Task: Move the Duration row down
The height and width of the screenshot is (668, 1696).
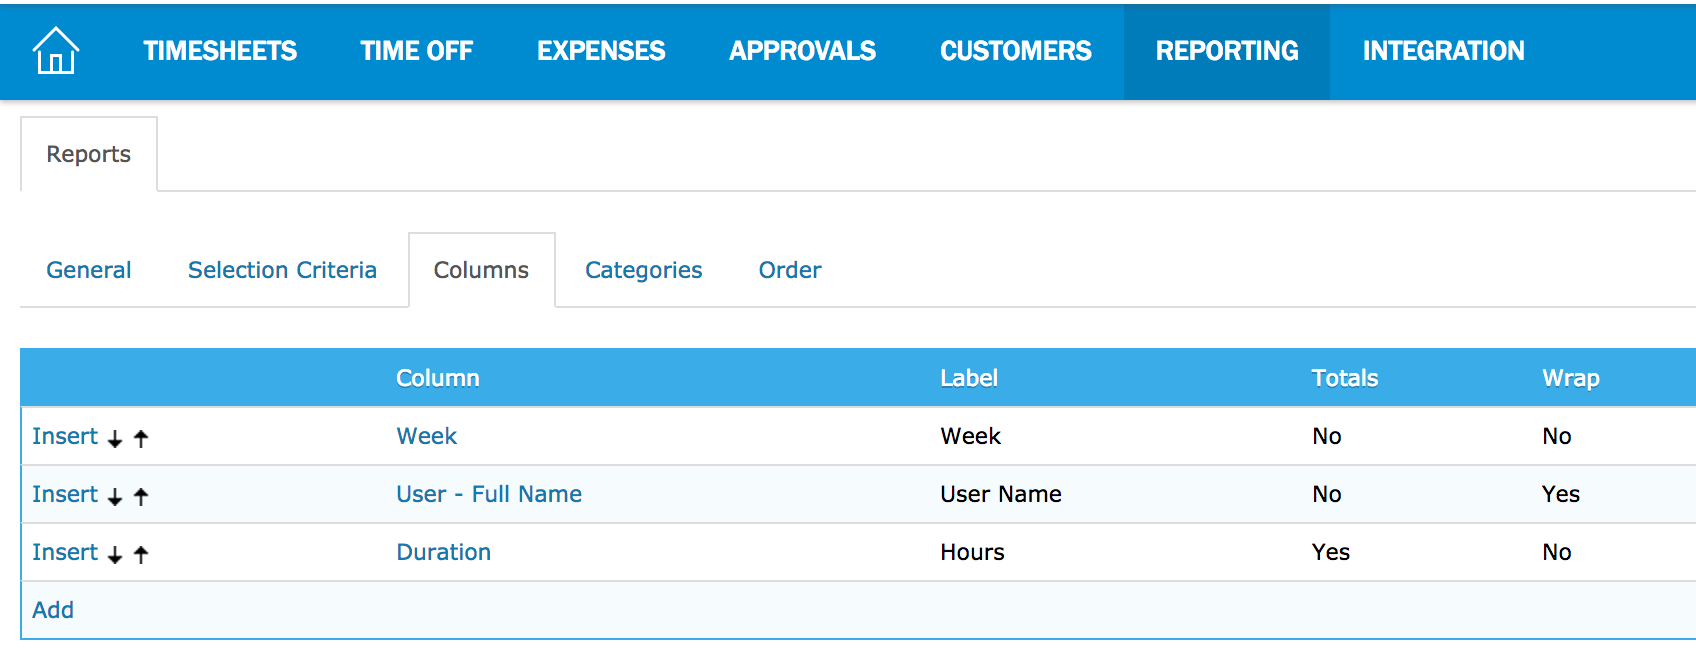Action: tap(115, 554)
